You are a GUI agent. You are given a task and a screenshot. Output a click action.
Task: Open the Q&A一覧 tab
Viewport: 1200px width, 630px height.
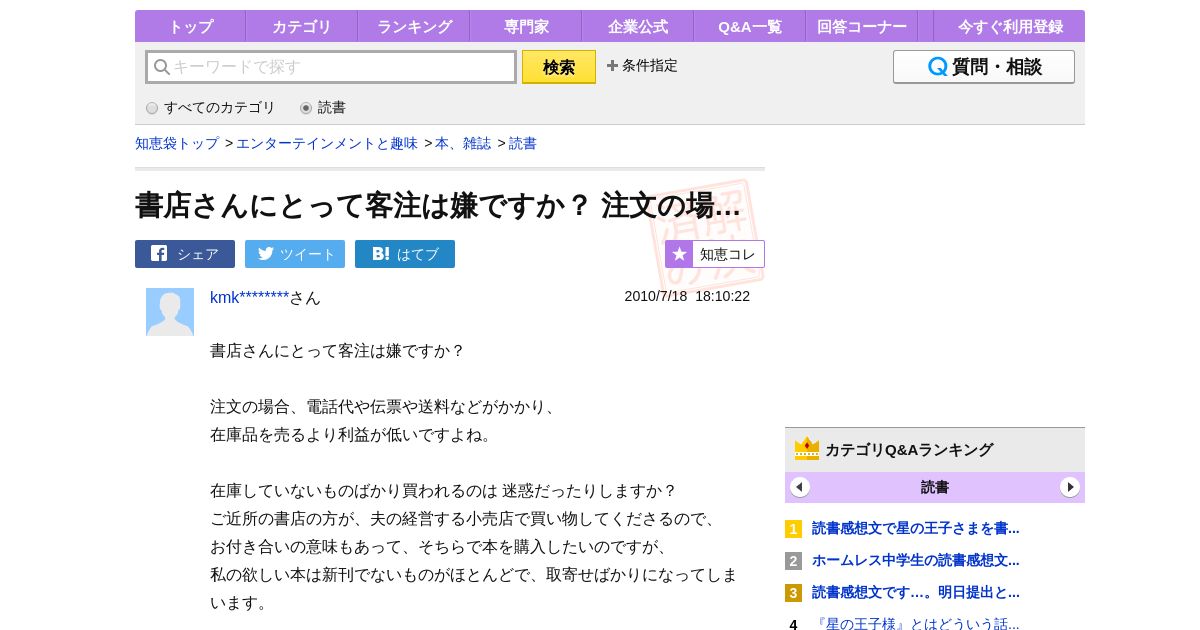pos(750,26)
